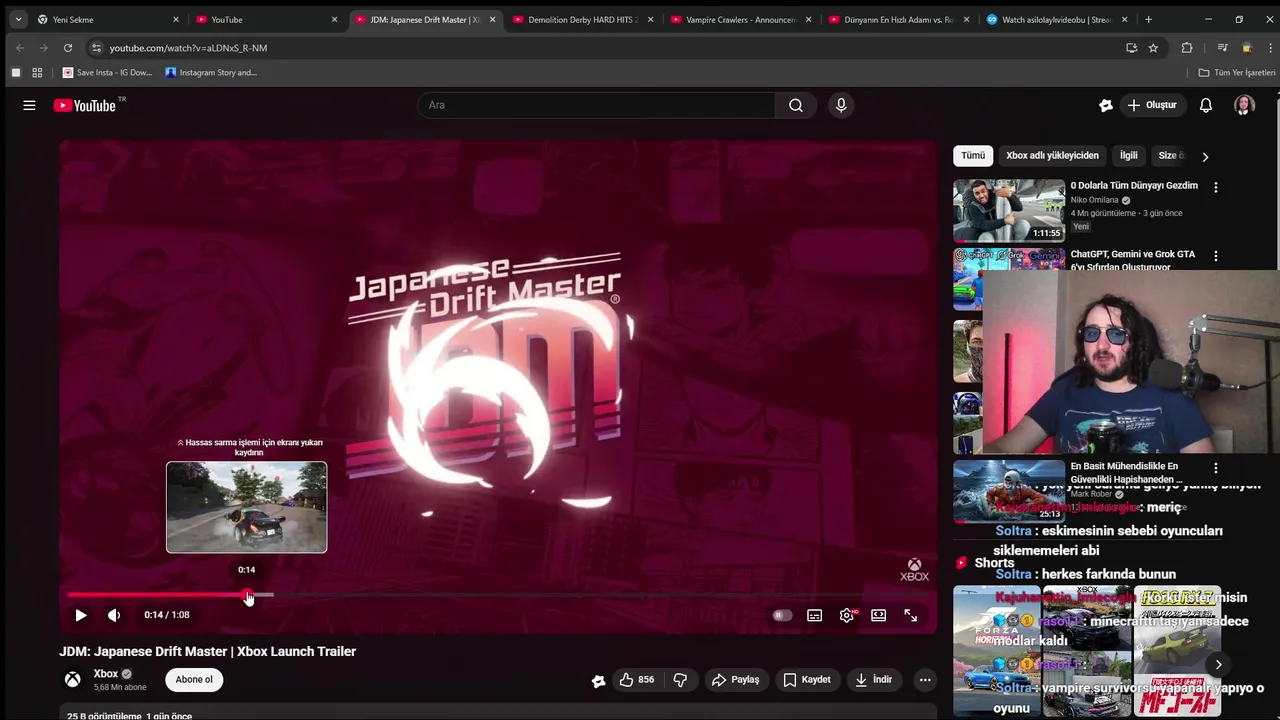The image size is (1280, 720).
Task: Open options for En Basit Mühendislikle video
Action: 1216,468
